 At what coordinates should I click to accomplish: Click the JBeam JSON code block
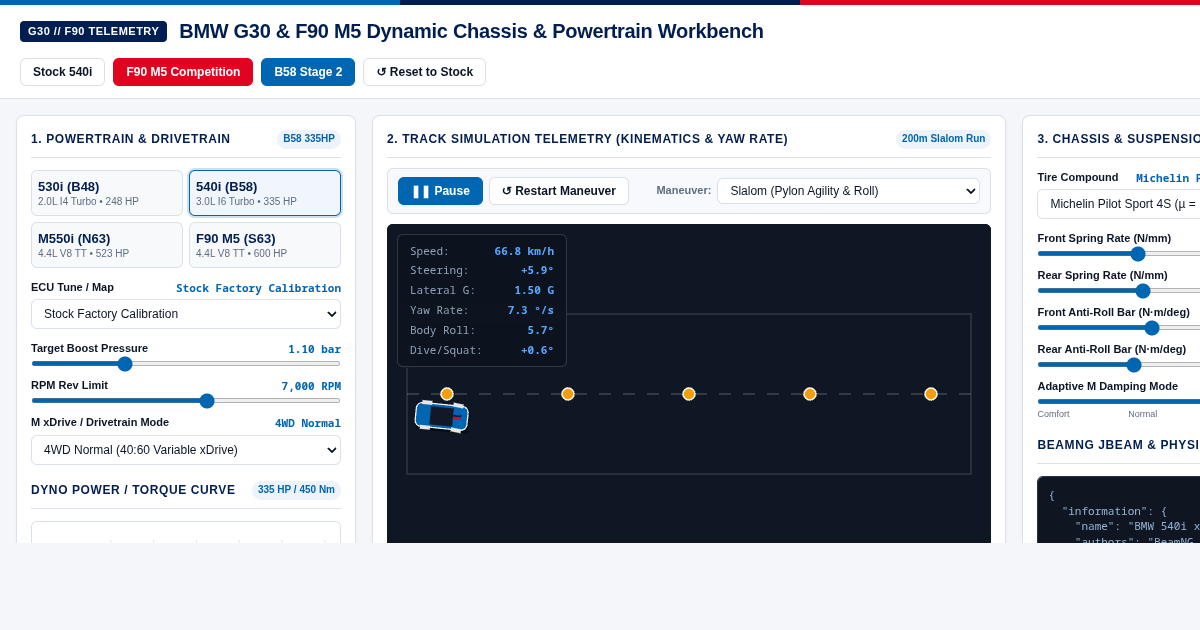point(1118,510)
